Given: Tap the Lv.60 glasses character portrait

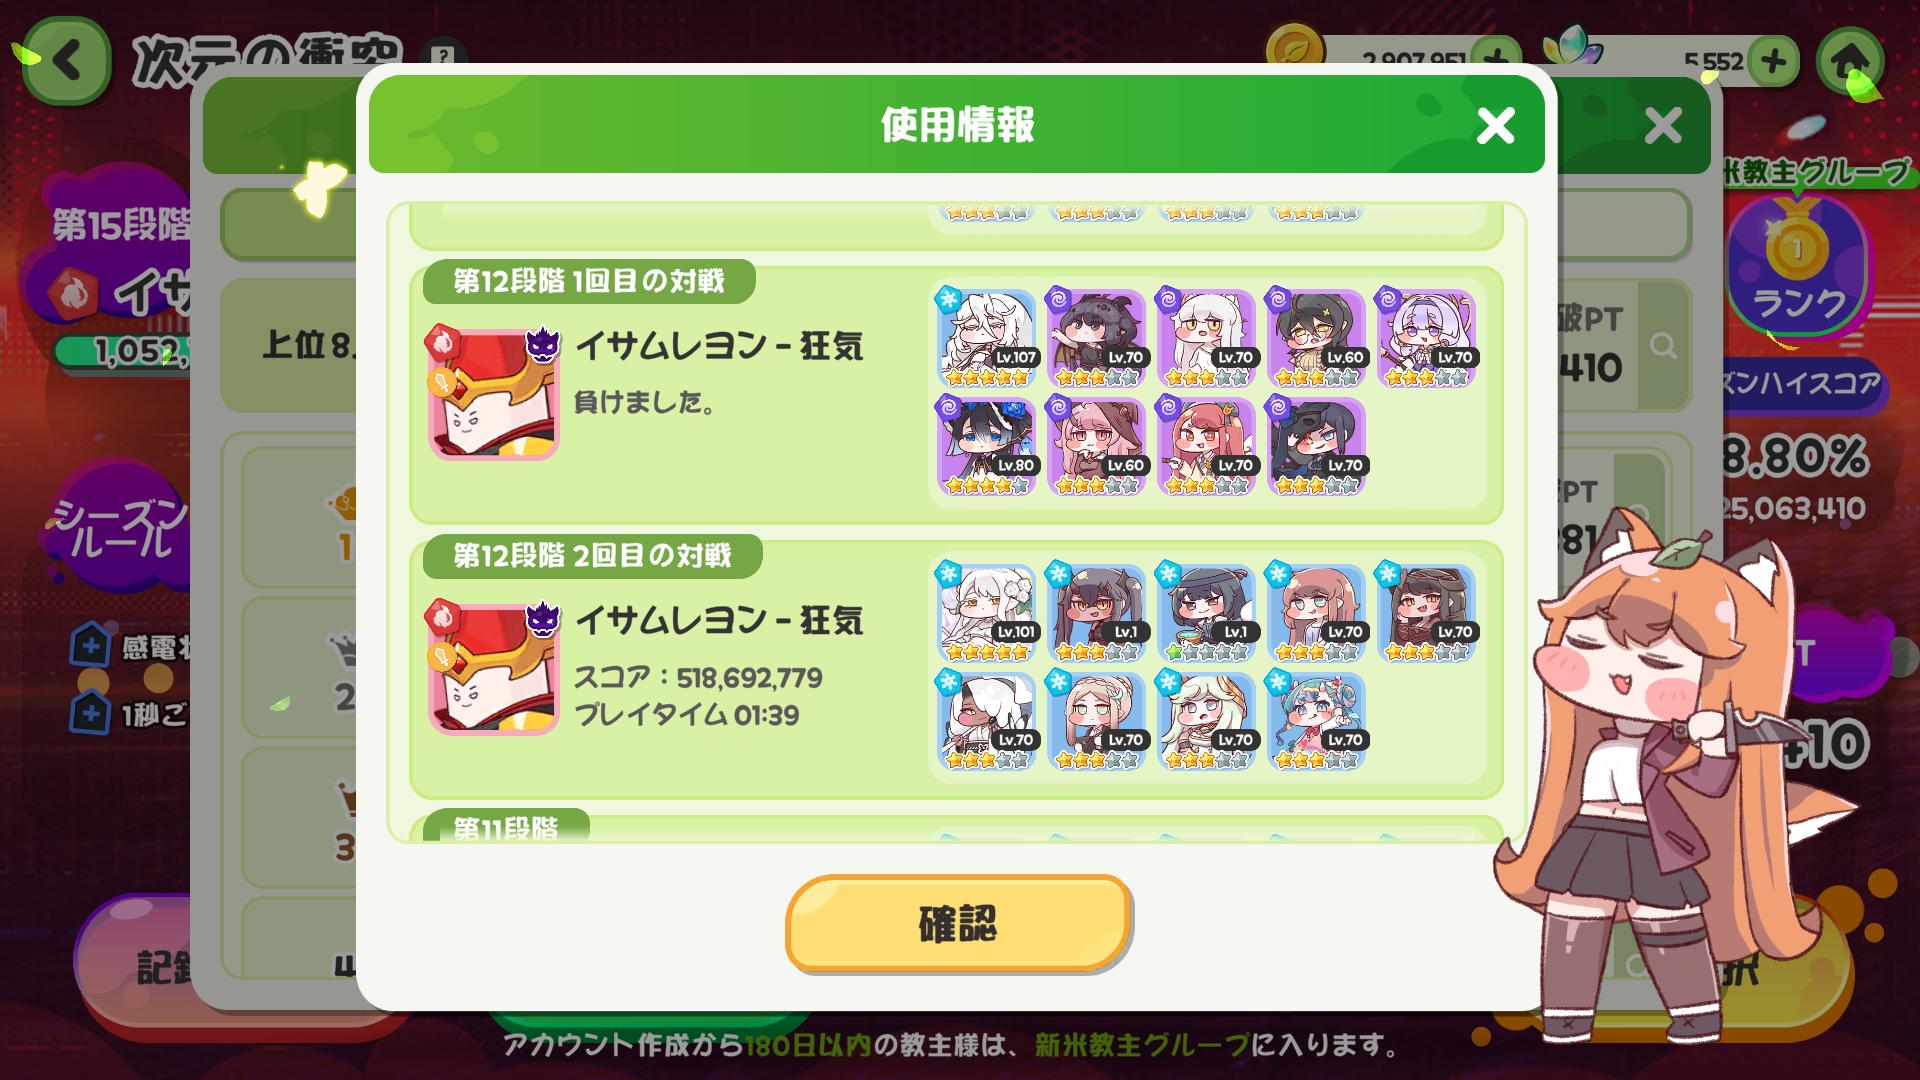Looking at the screenshot, I should click(1317, 338).
